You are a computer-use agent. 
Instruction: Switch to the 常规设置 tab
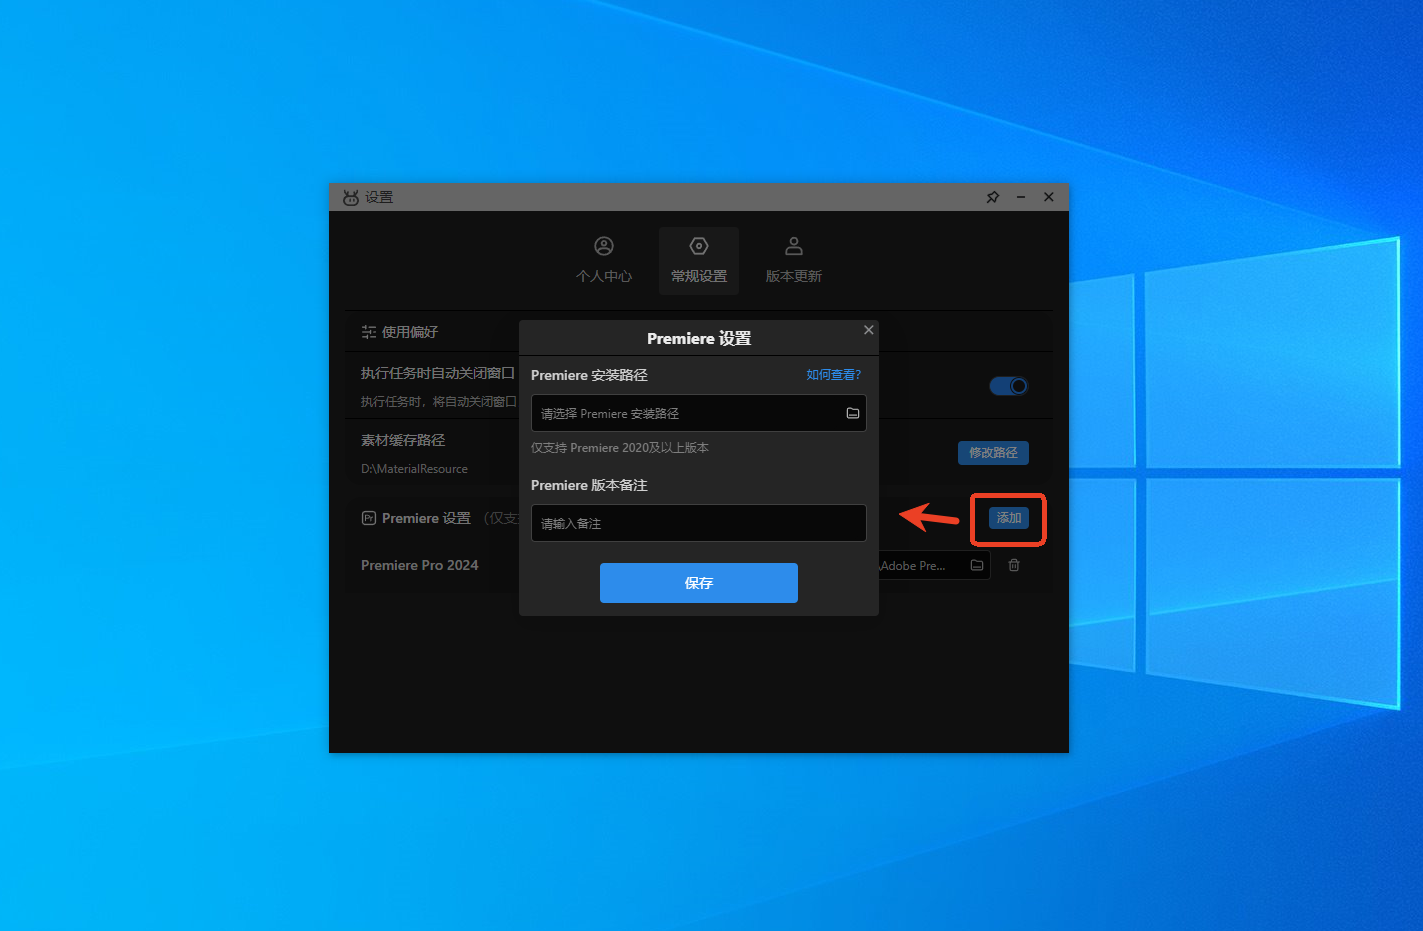[699, 261]
